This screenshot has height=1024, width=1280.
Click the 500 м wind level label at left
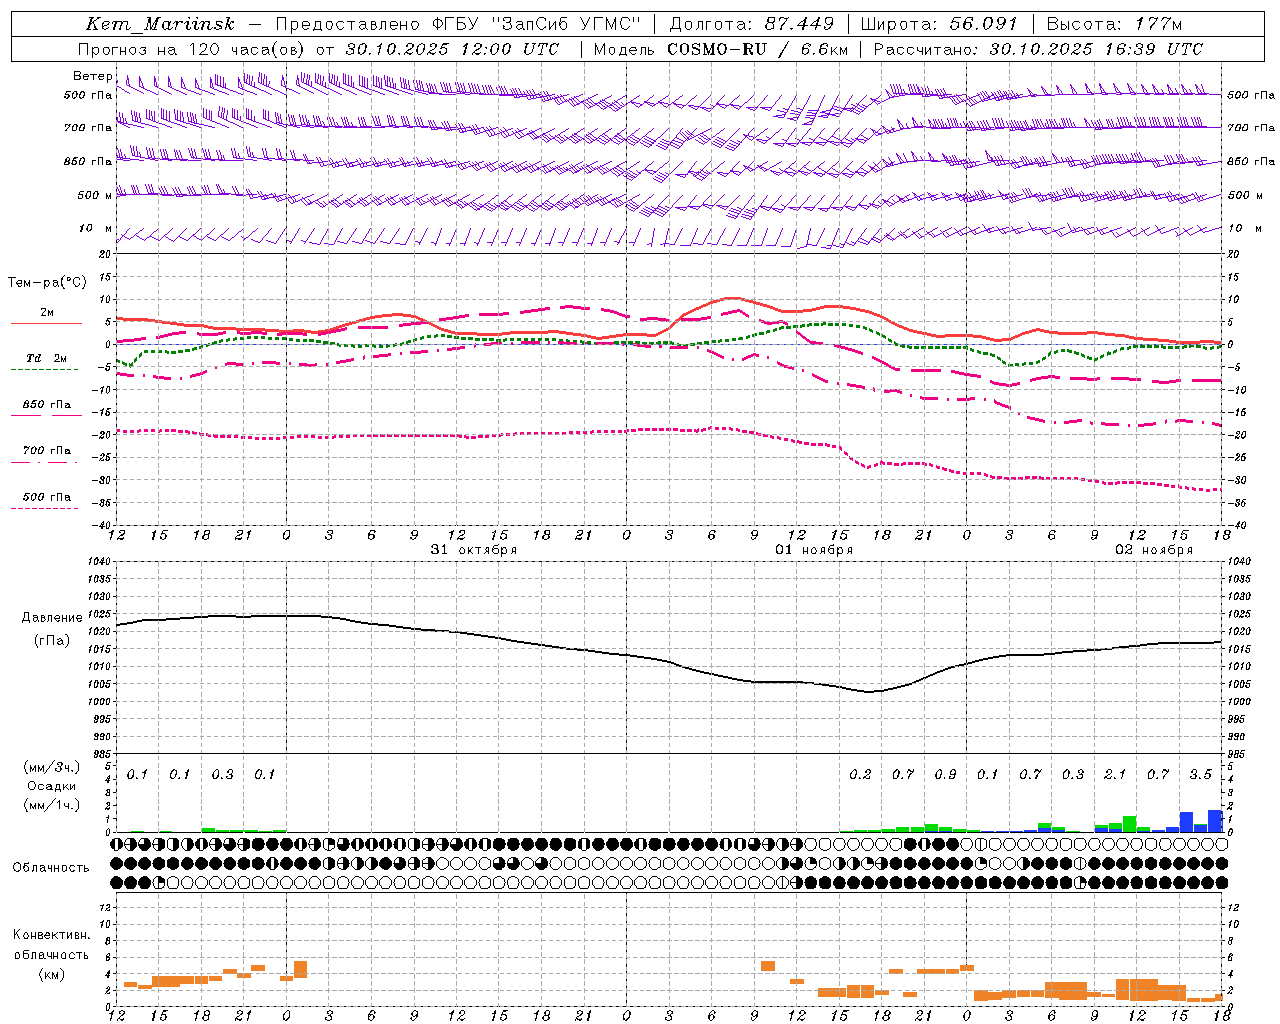click(x=96, y=196)
